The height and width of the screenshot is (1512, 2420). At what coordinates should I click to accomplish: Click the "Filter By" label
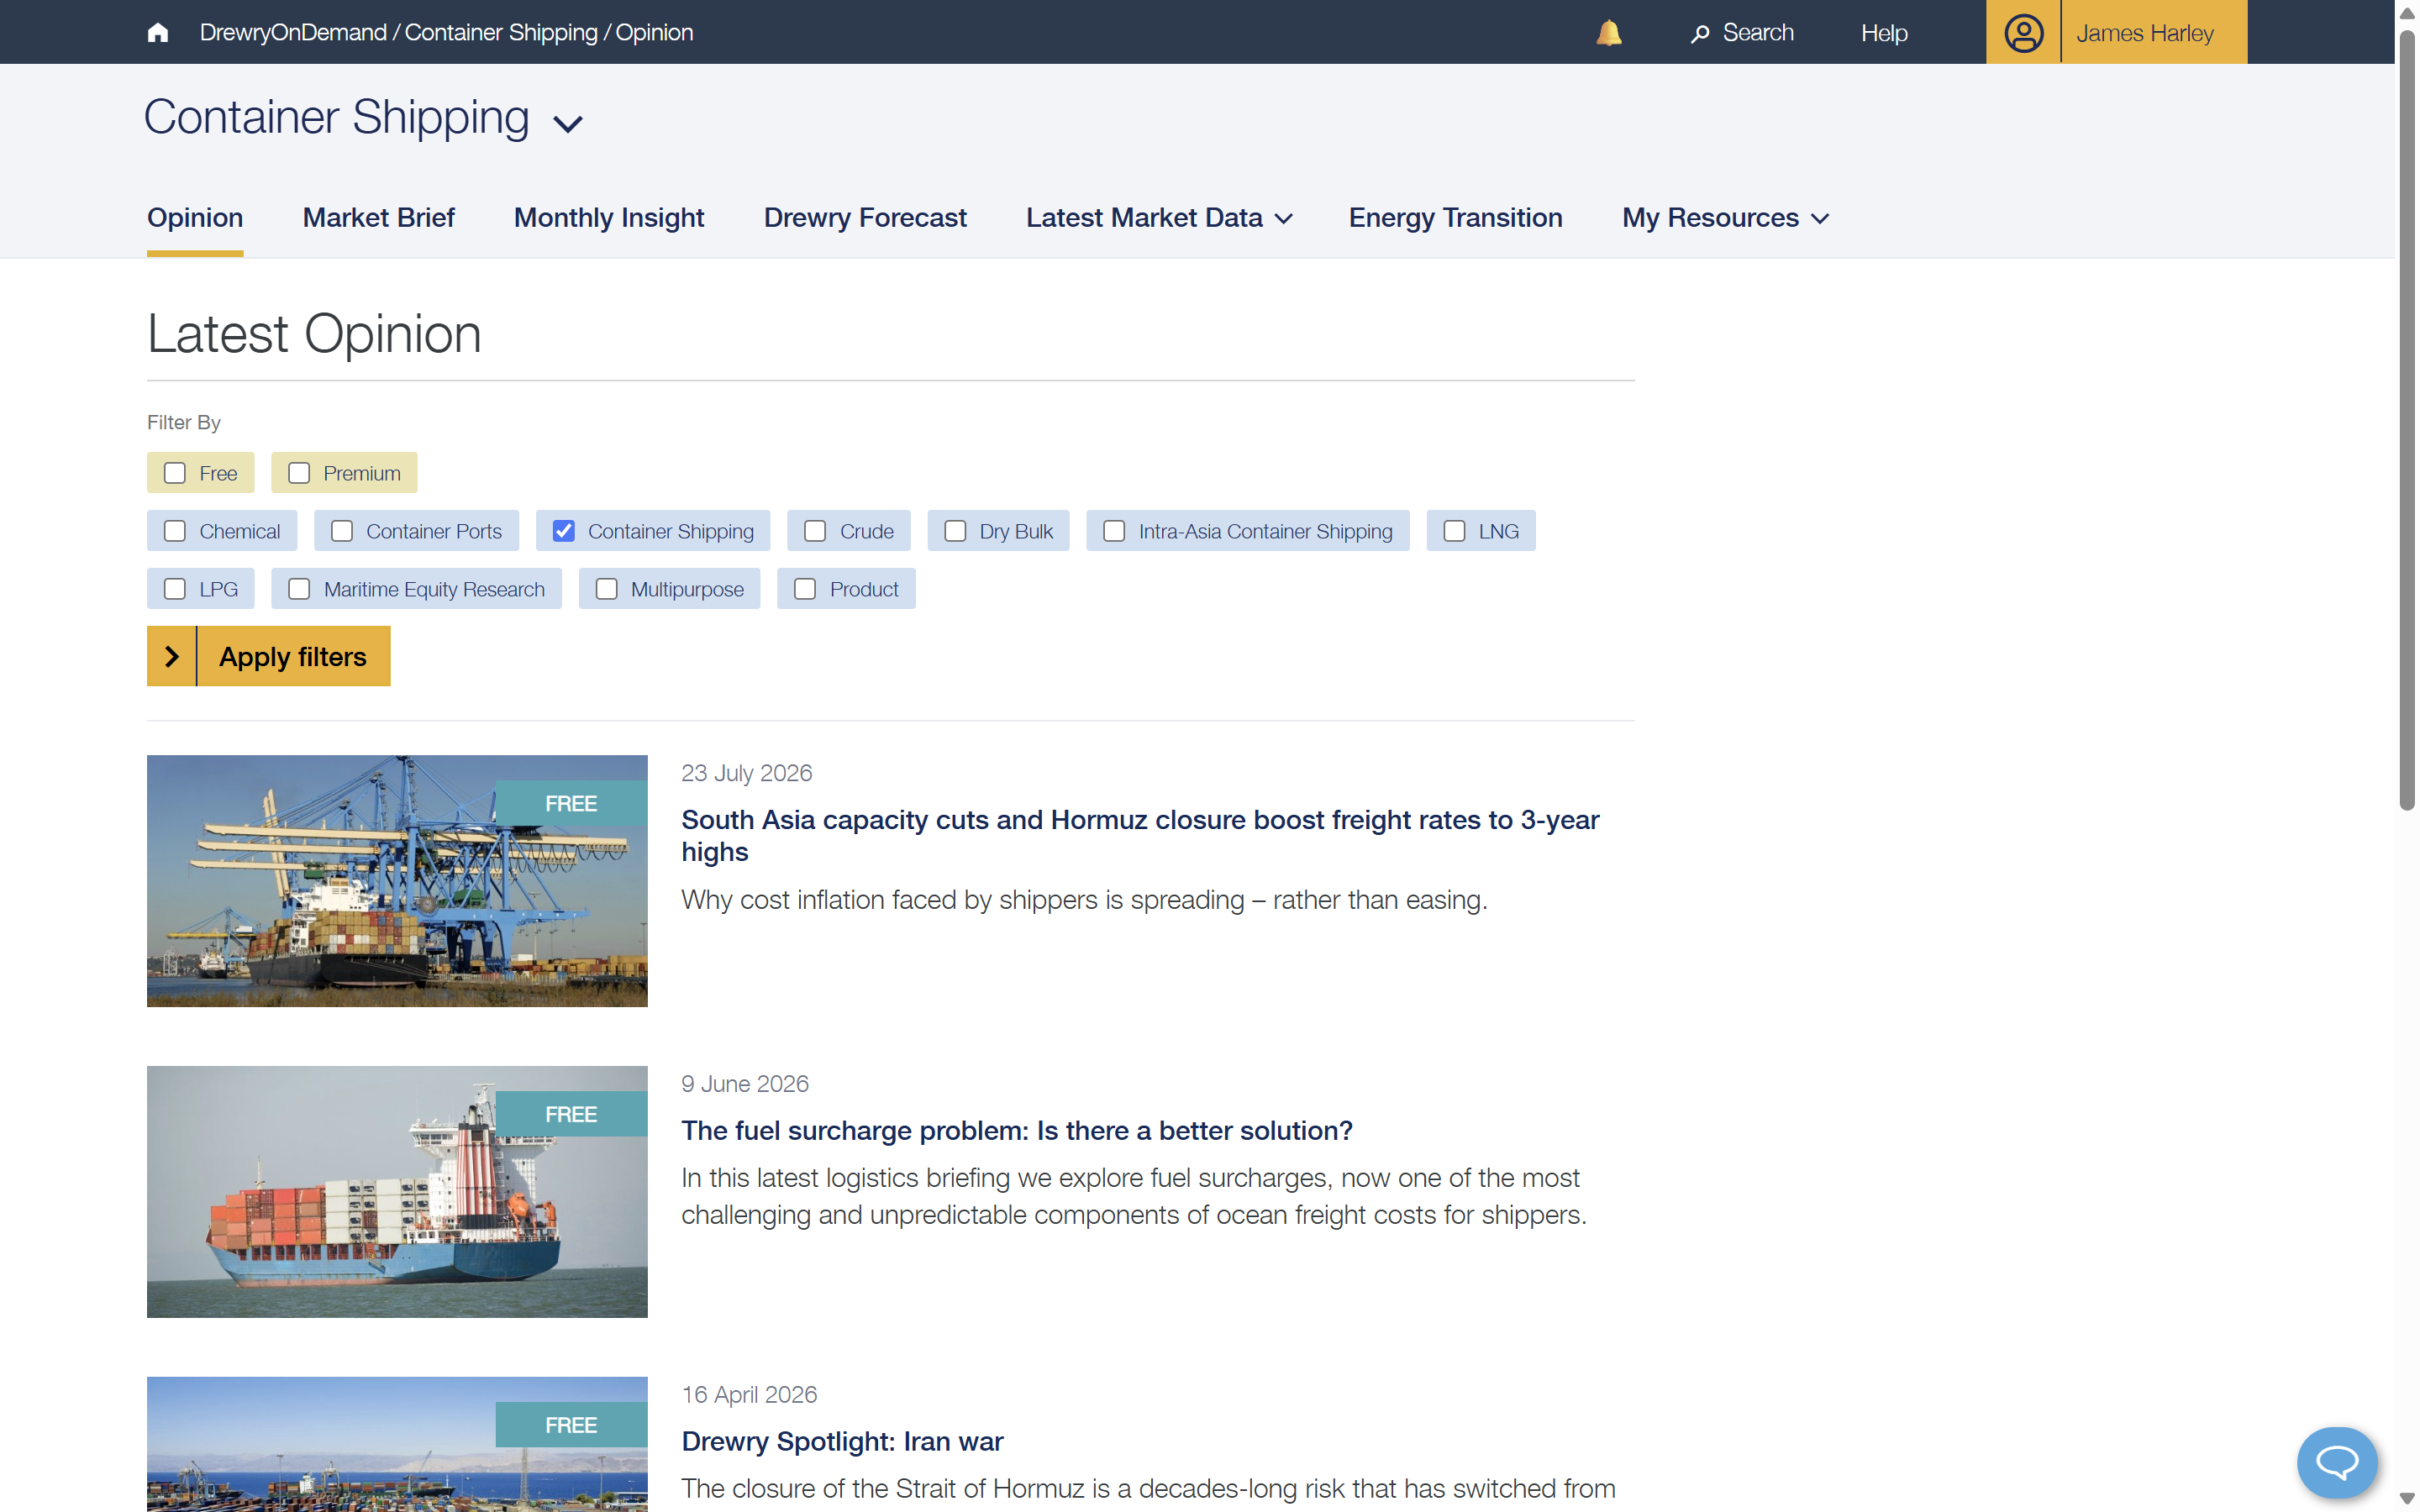pyautogui.click(x=184, y=423)
